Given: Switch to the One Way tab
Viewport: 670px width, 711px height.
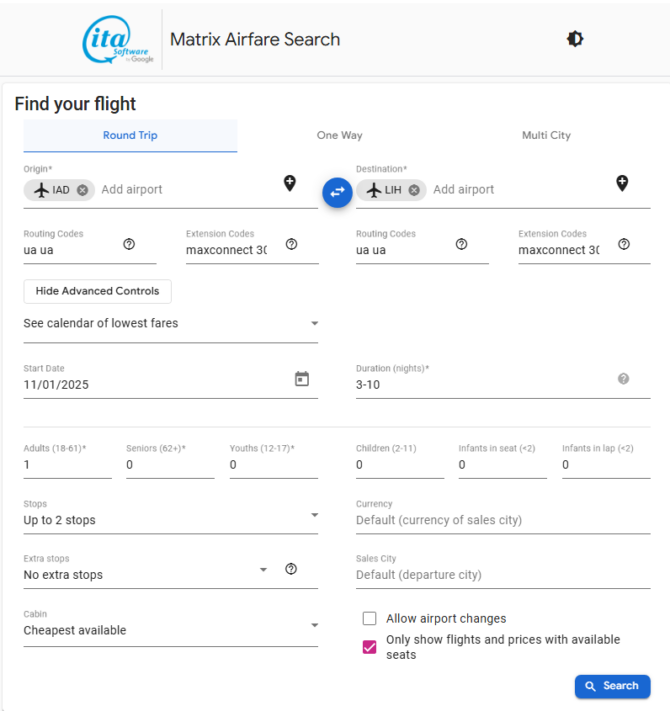Looking at the screenshot, I should click(340, 135).
